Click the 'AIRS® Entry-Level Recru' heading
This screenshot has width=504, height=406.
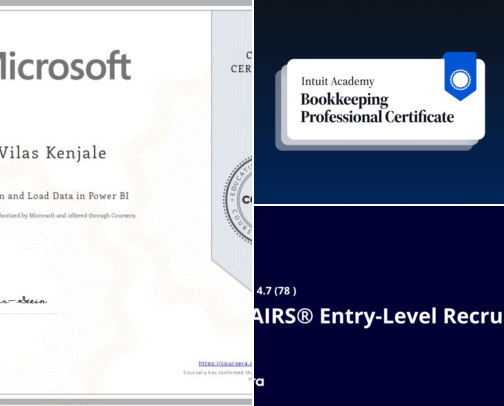tap(379, 316)
